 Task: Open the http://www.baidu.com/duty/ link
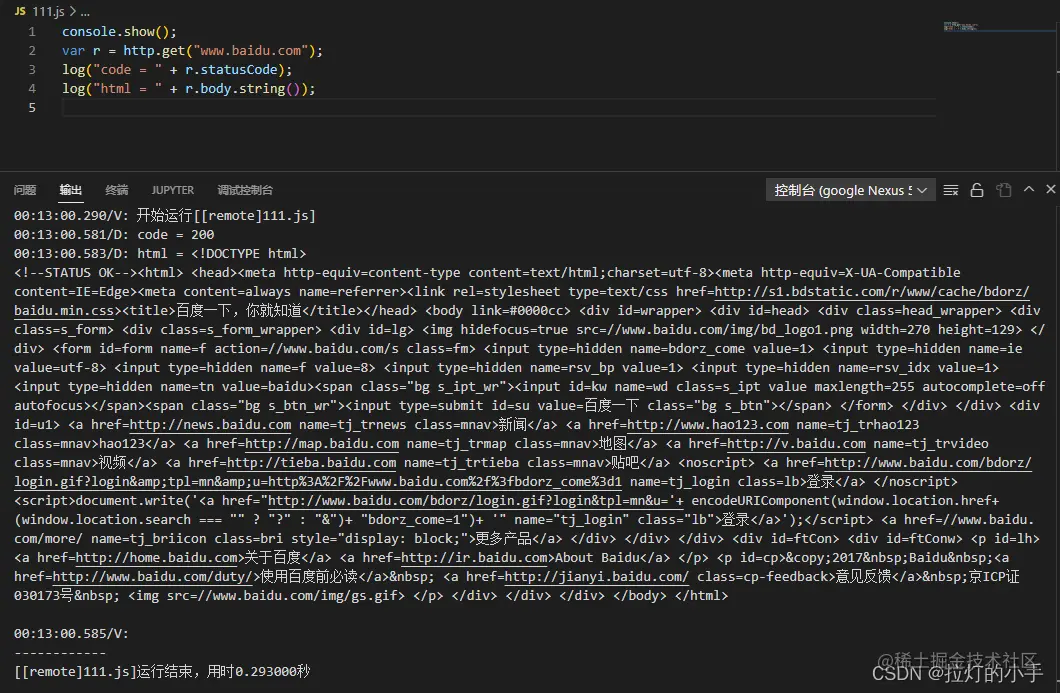152,577
